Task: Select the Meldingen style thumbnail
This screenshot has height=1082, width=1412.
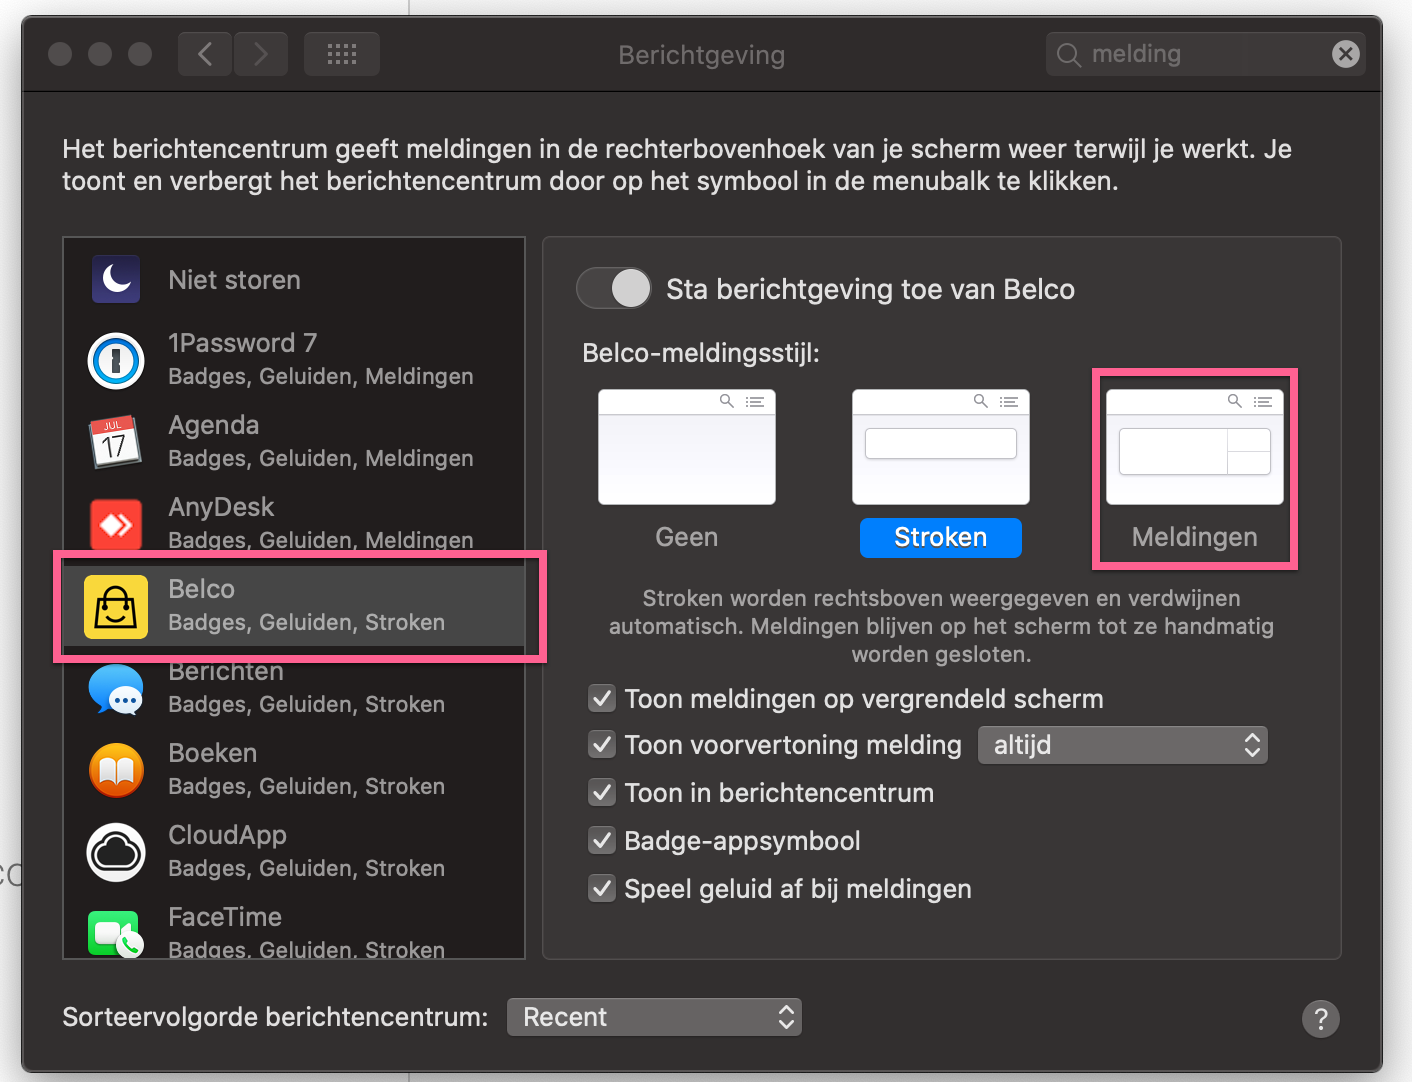Action: tap(1195, 447)
